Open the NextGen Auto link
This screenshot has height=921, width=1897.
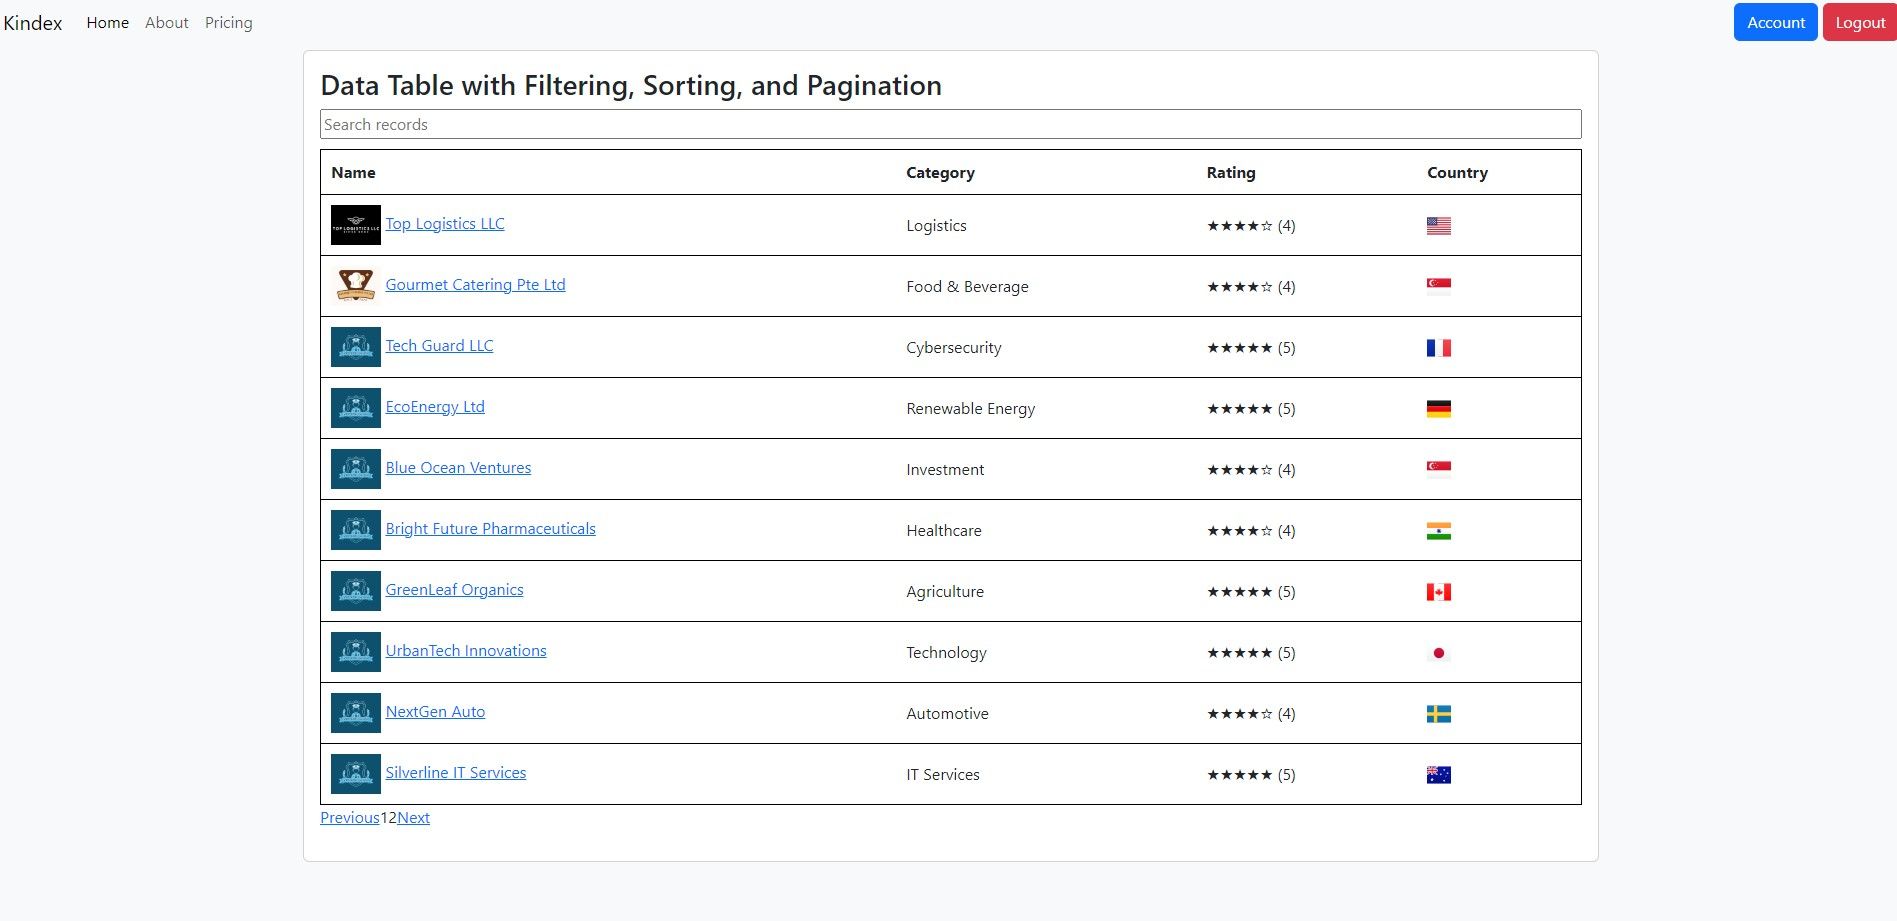436,712
